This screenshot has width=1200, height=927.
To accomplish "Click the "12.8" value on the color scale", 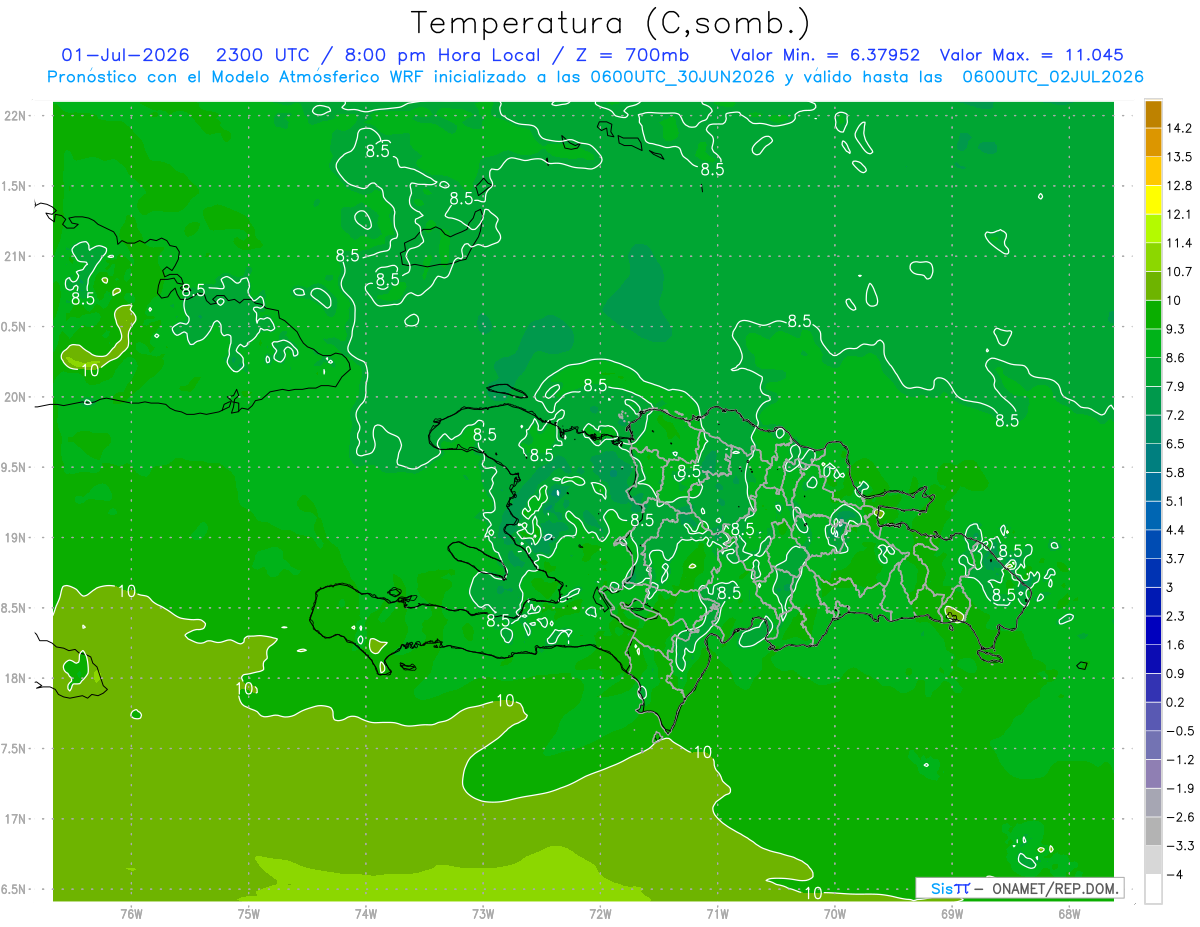I will pyautogui.click(x=1180, y=186).
